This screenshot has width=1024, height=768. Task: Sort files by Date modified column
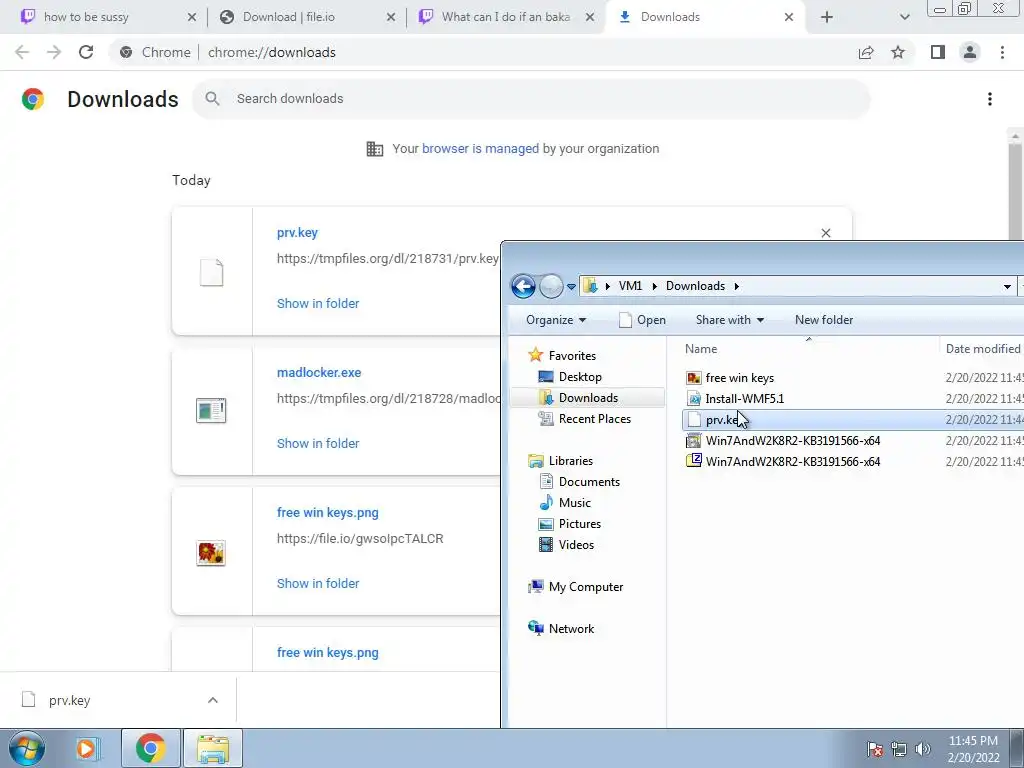click(x=982, y=349)
